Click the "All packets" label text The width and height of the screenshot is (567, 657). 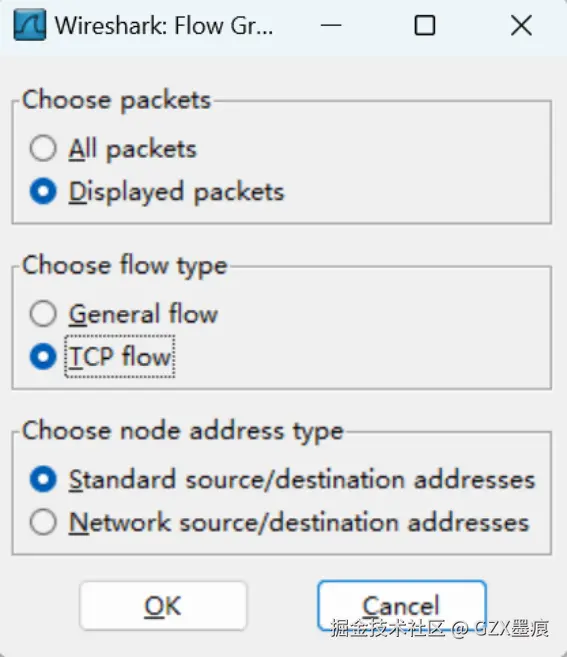click(x=133, y=149)
